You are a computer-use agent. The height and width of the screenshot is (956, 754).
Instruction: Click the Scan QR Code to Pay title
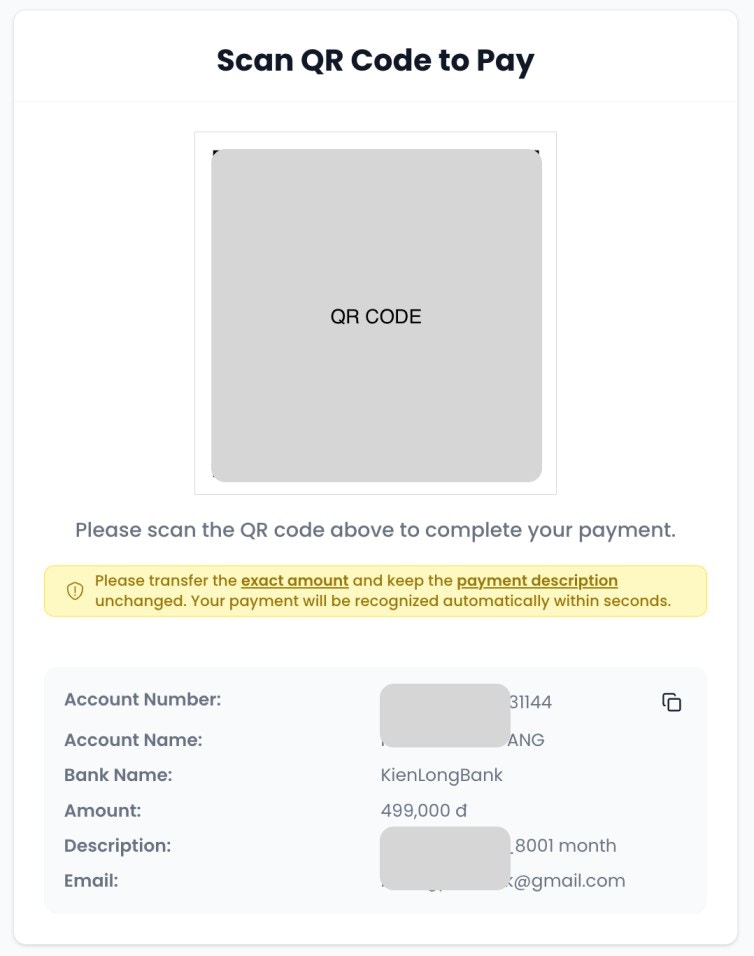[x=375, y=59]
